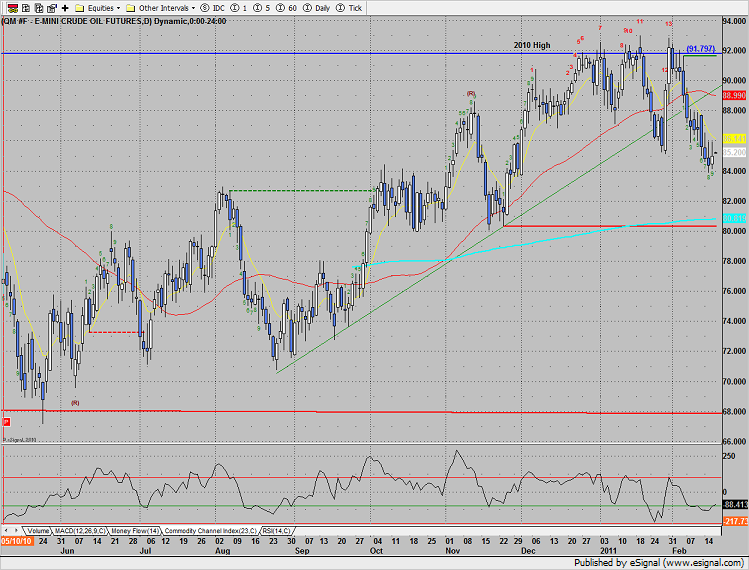Click the circled I icon for Daily interval
749x570 pixels.
pyautogui.click(x=307, y=8)
